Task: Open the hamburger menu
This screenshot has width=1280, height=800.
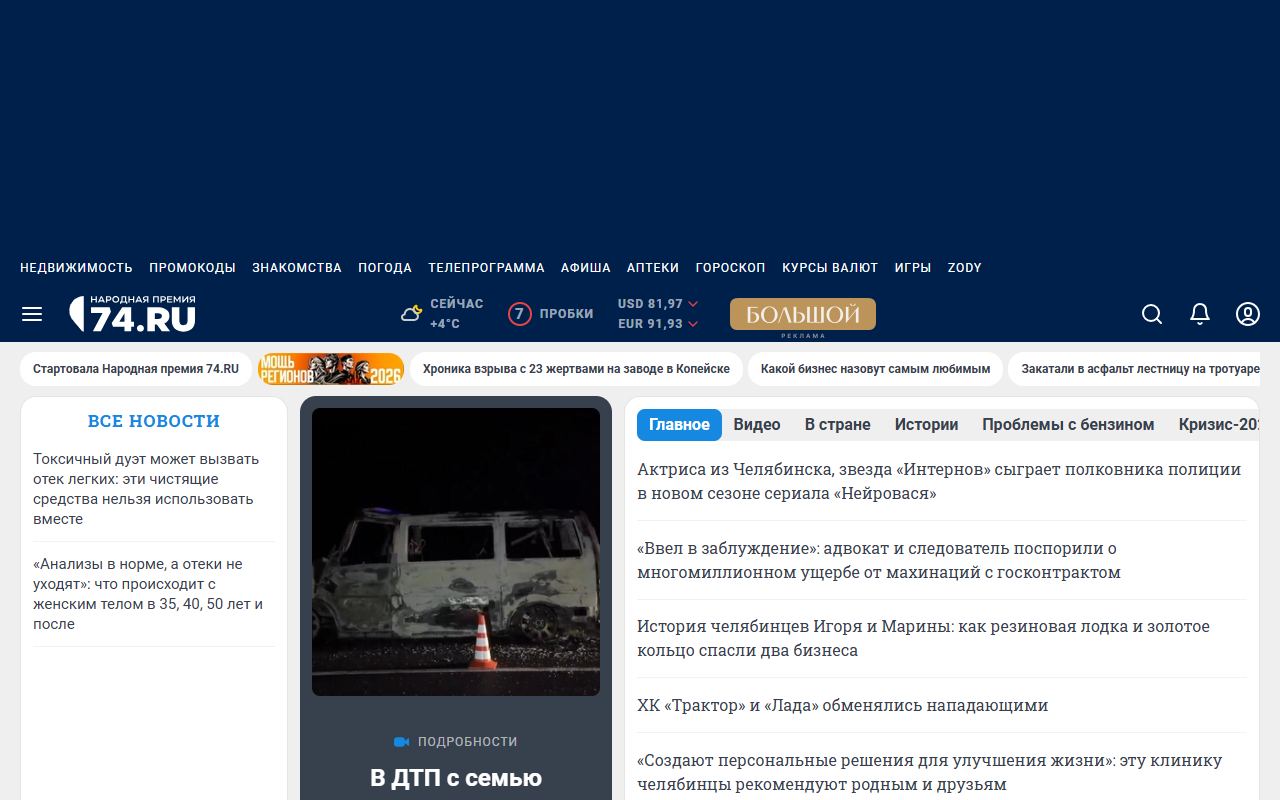Action: coord(32,314)
